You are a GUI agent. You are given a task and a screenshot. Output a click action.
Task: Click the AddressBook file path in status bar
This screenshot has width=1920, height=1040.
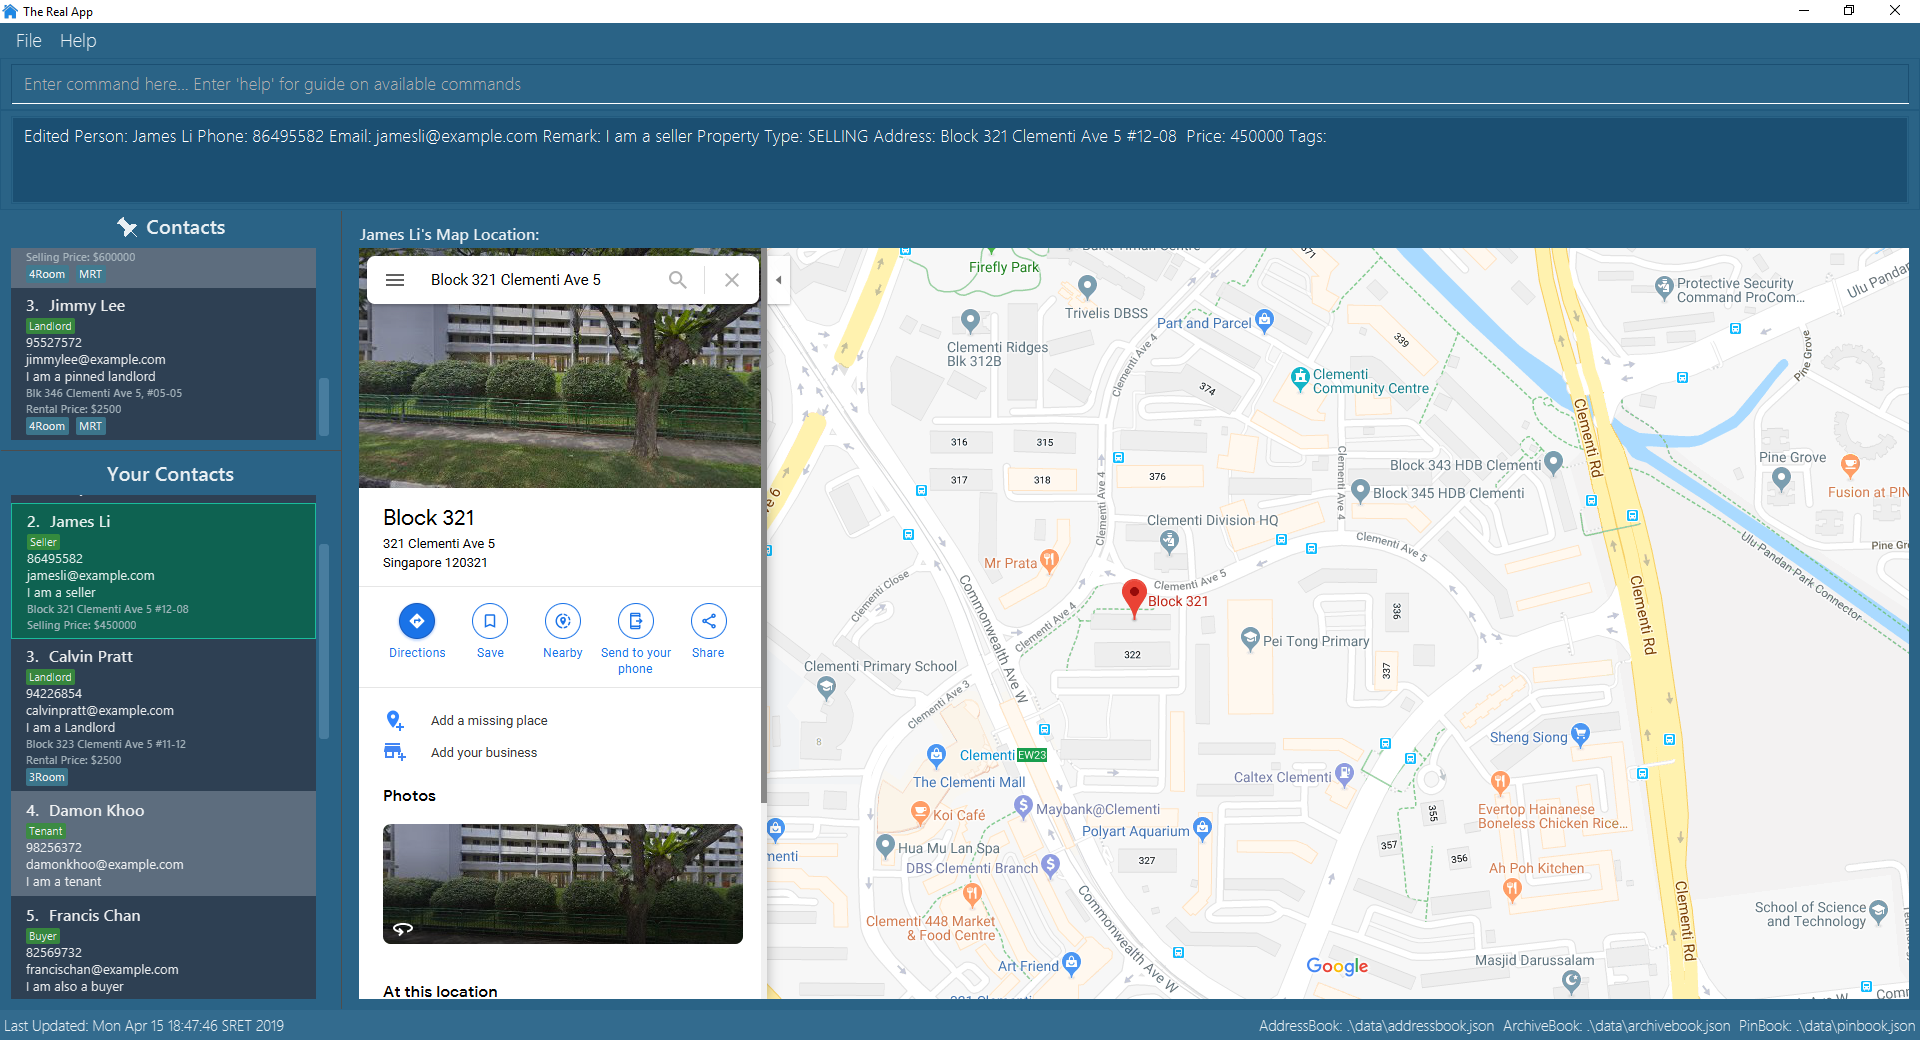click(x=1376, y=1026)
